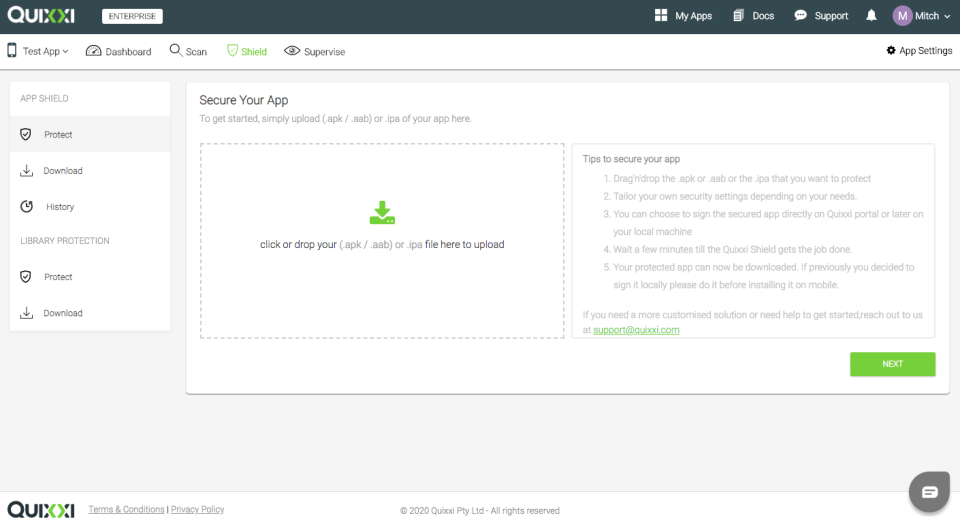960x524 pixels.
Task: Select Protect under Library Protection
Action: [90, 277]
